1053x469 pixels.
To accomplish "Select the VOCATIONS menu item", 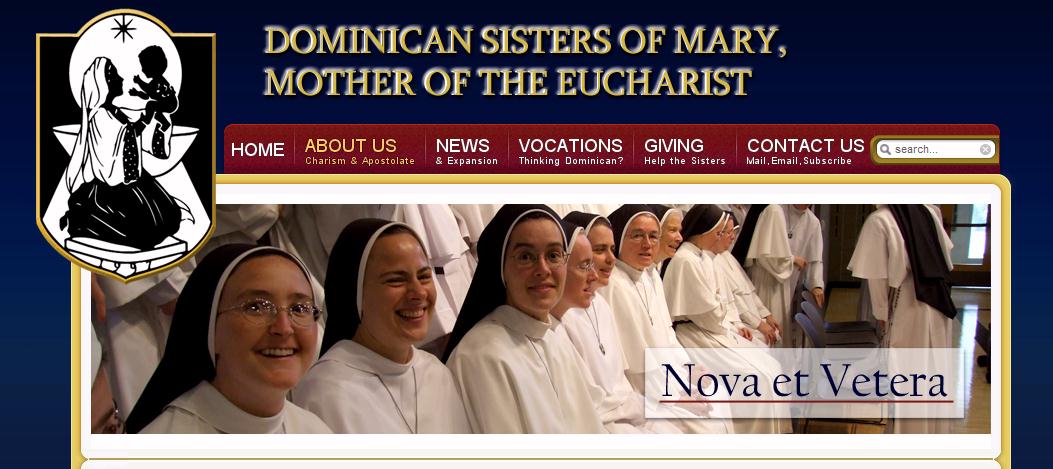I will click(570, 145).
